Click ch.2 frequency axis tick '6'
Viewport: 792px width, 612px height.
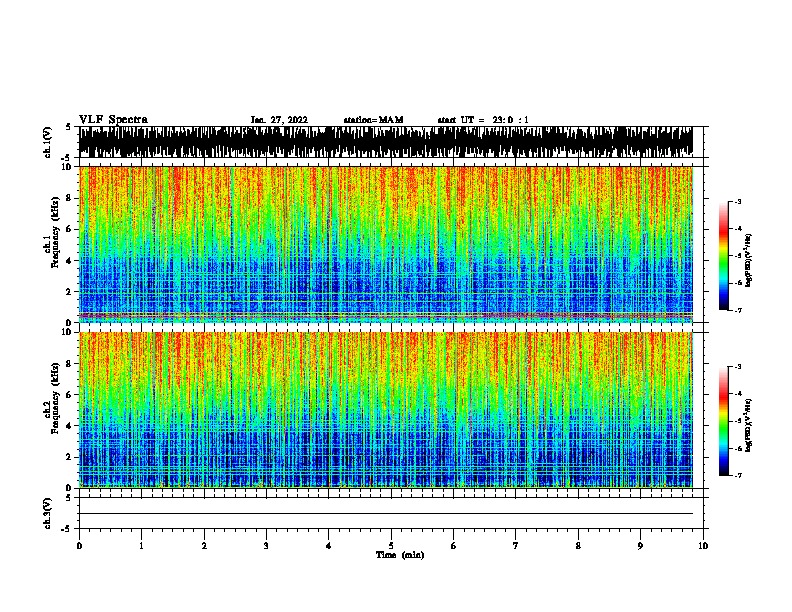pos(69,394)
